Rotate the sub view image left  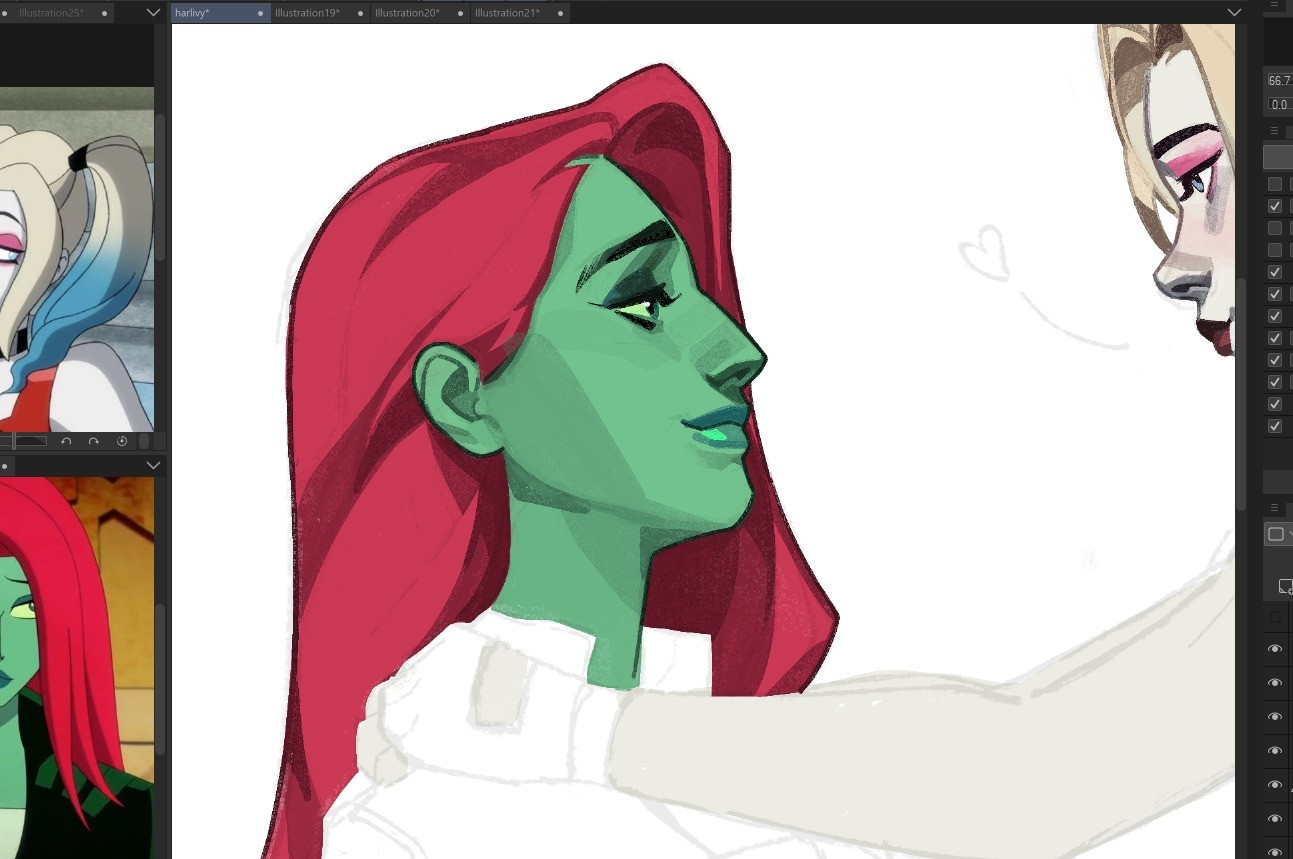click(66, 441)
